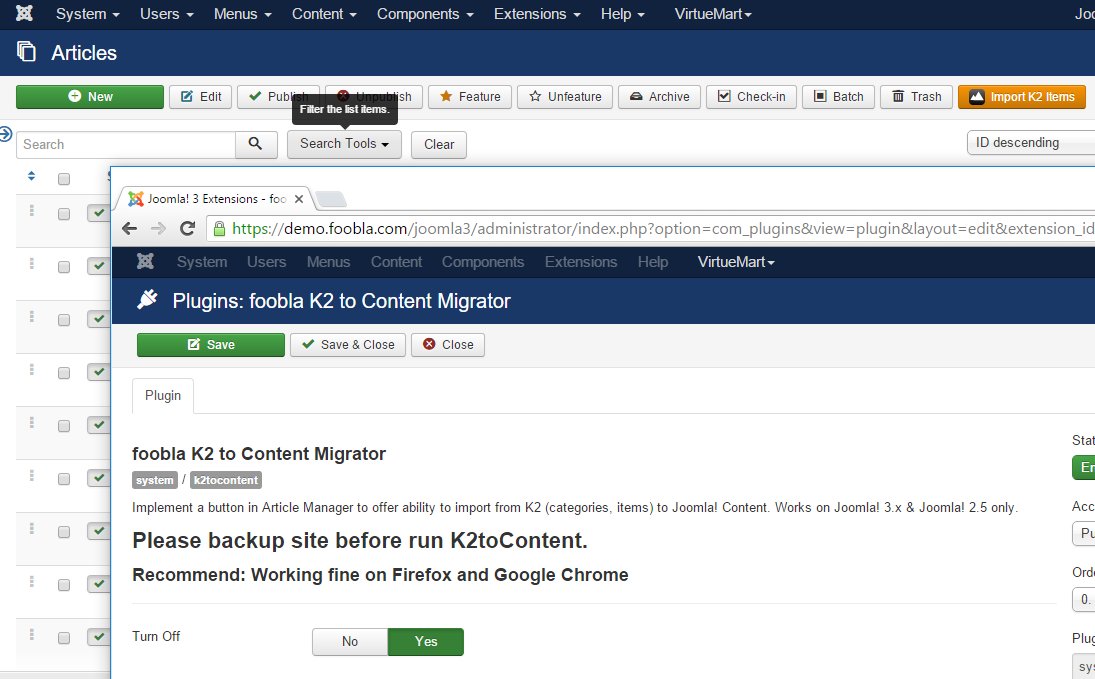
Task: Click the sidebar toggle arrow icon left of the Search field
Action: pos(6,134)
